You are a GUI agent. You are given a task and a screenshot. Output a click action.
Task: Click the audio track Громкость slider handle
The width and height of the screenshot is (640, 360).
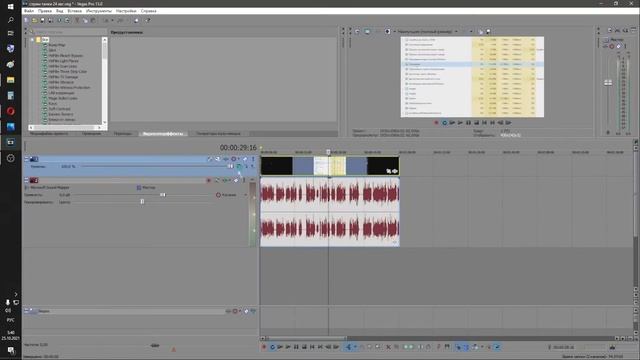click(x=163, y=195)
